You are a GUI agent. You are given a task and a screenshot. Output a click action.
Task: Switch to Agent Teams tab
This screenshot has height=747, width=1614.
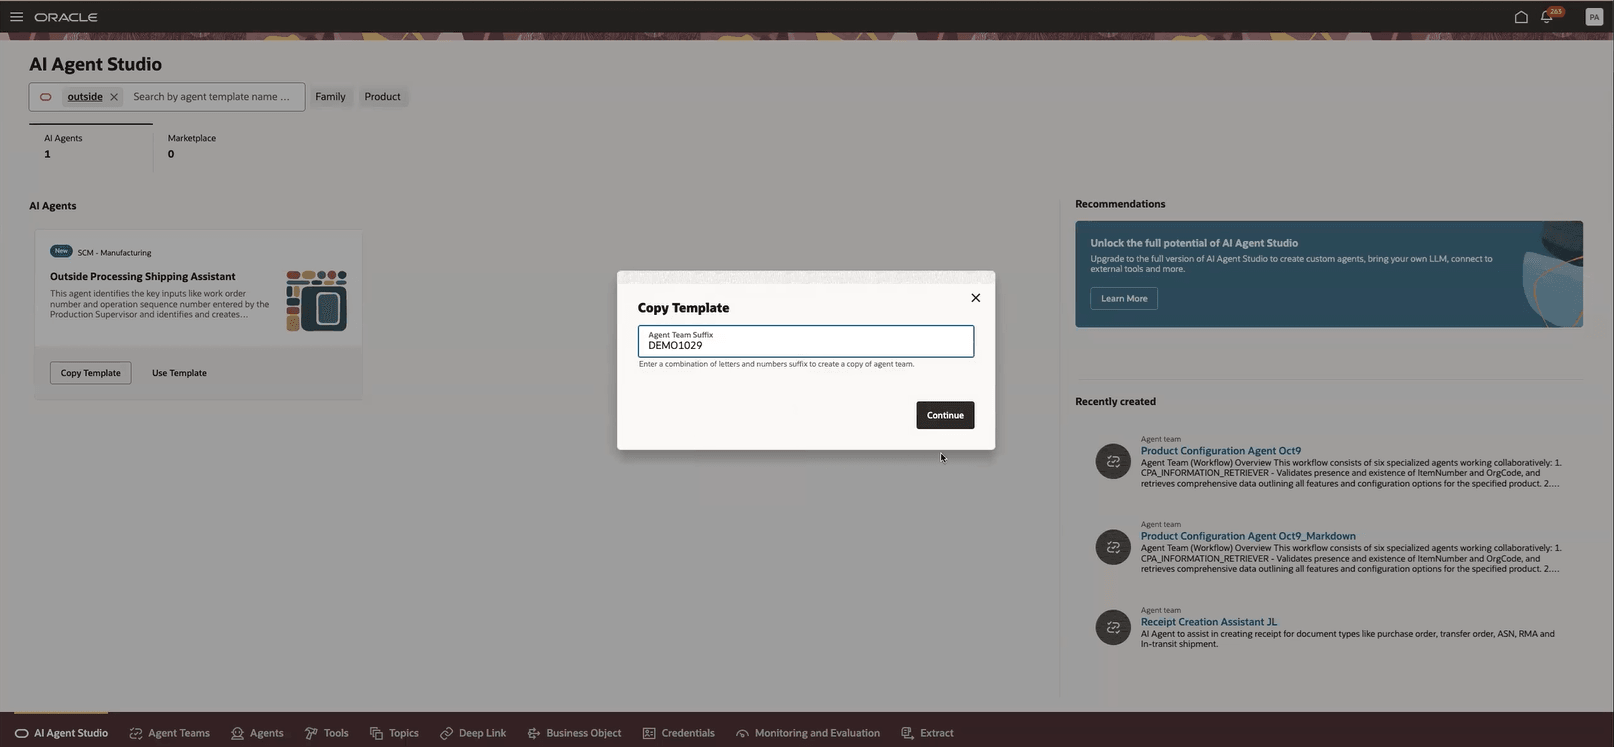coord(169,733)
